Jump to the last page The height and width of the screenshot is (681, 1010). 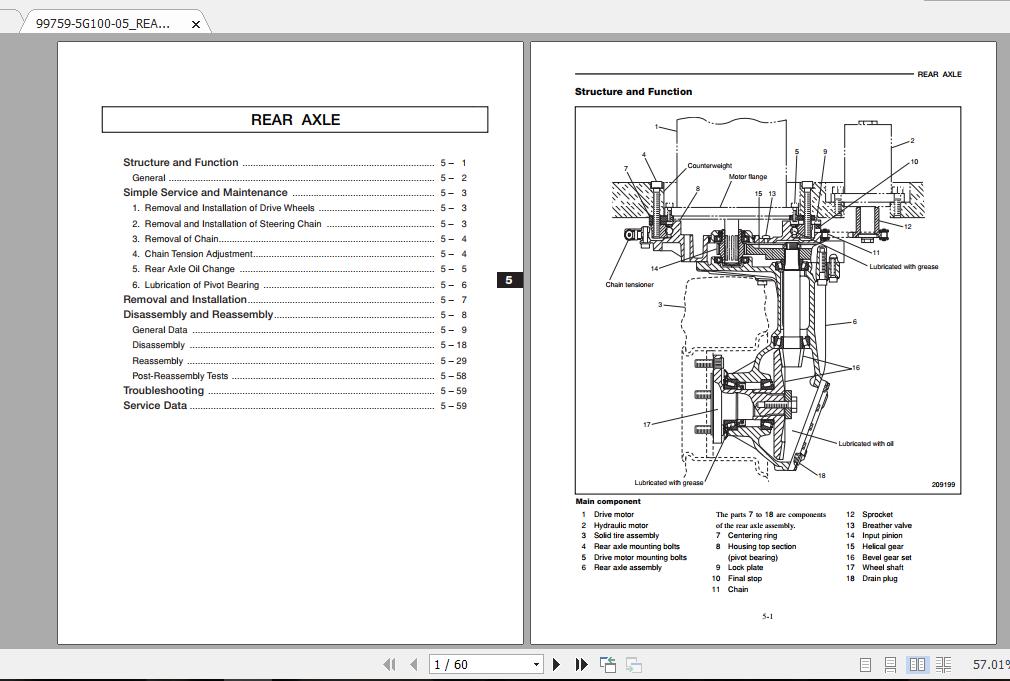[580, 664]
